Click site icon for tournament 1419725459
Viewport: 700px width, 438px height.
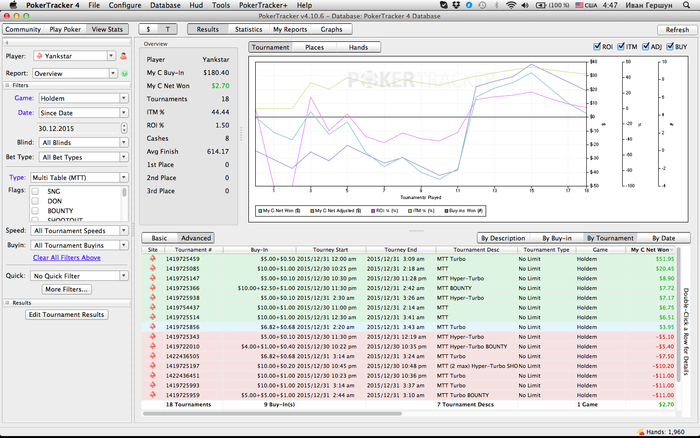pos(152,258)
